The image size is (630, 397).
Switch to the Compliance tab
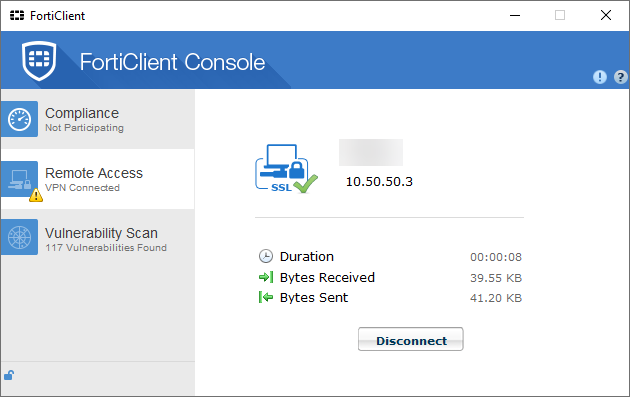(98, 119)
